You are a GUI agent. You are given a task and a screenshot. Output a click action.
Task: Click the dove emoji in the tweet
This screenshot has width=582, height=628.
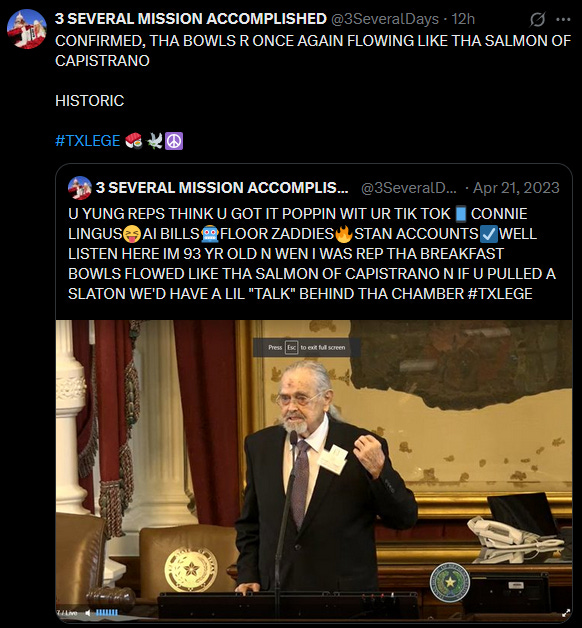pyautogui.click(x=155, y=141)
